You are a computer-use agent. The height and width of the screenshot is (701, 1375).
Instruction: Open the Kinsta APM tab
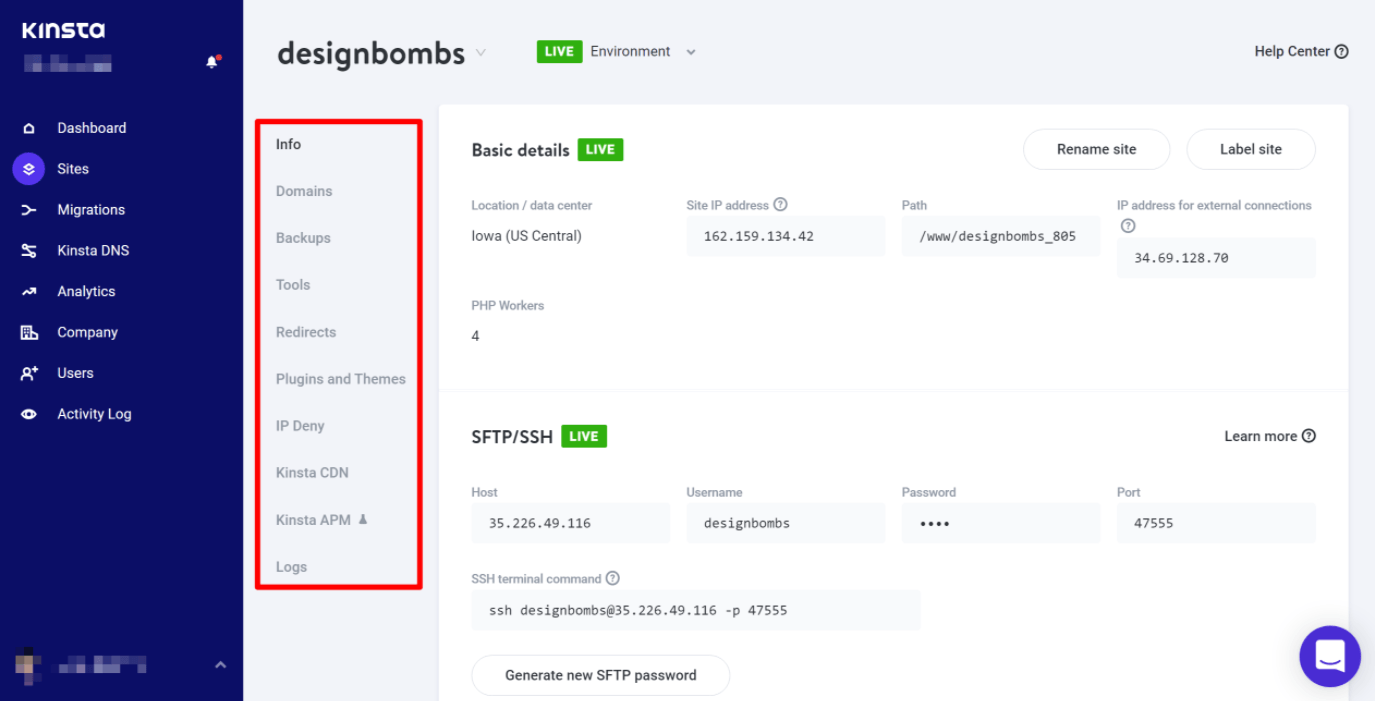pyautogui.click(x=313, y=520)
